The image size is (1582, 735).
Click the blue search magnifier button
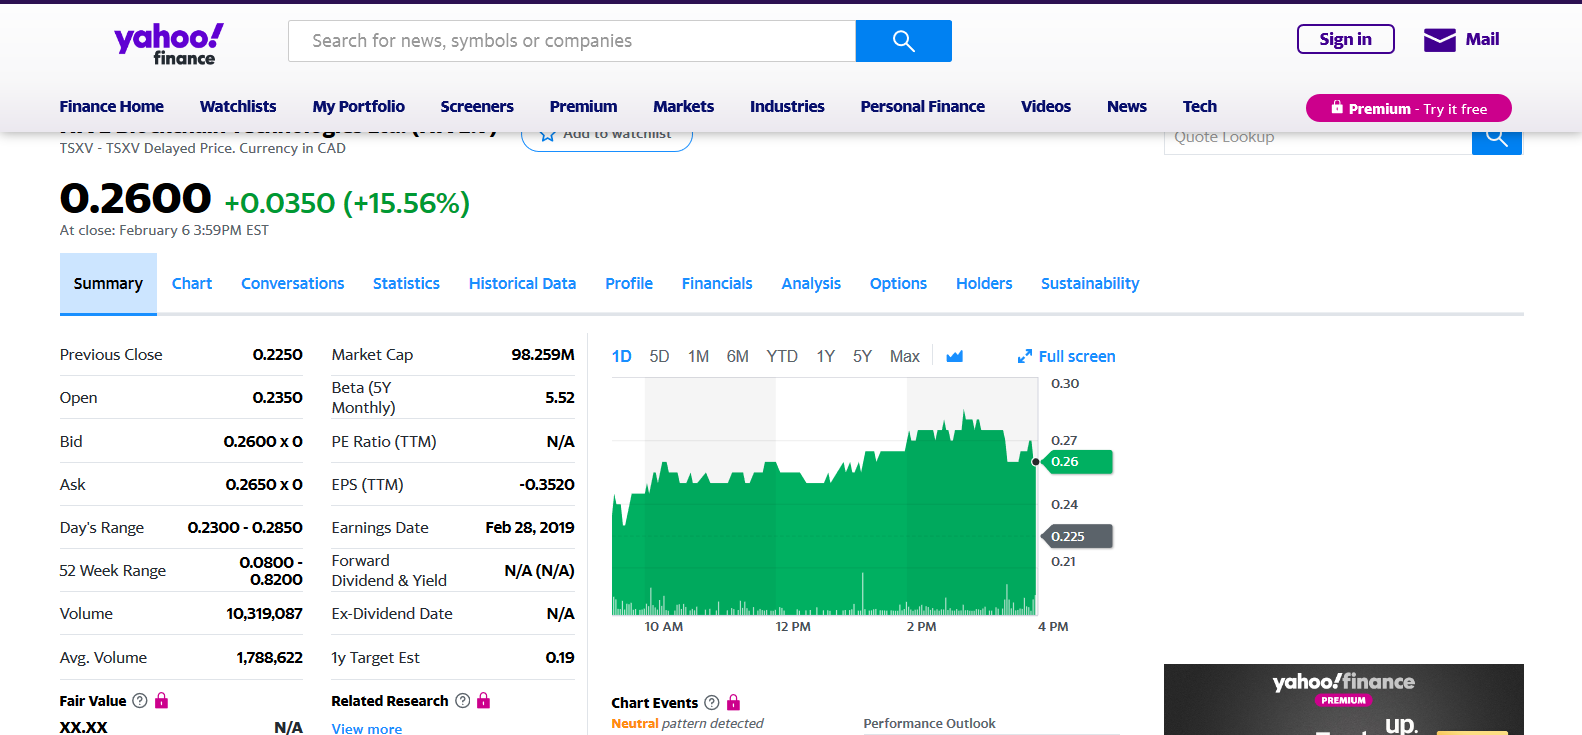coord(903,41)
